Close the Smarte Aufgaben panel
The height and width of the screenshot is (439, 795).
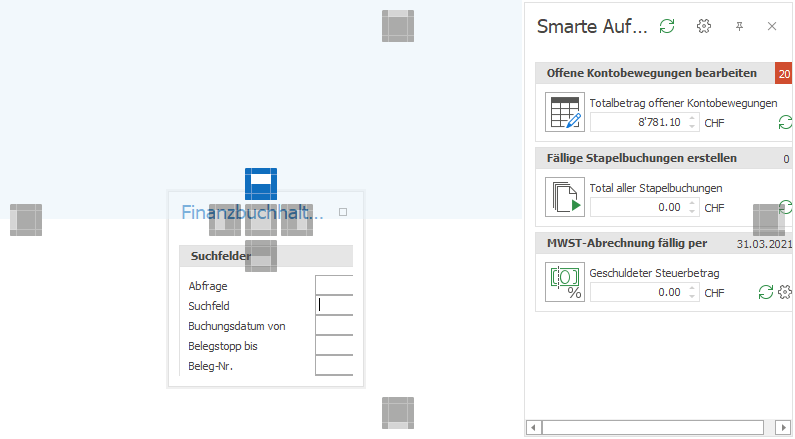tap(772, 26)
